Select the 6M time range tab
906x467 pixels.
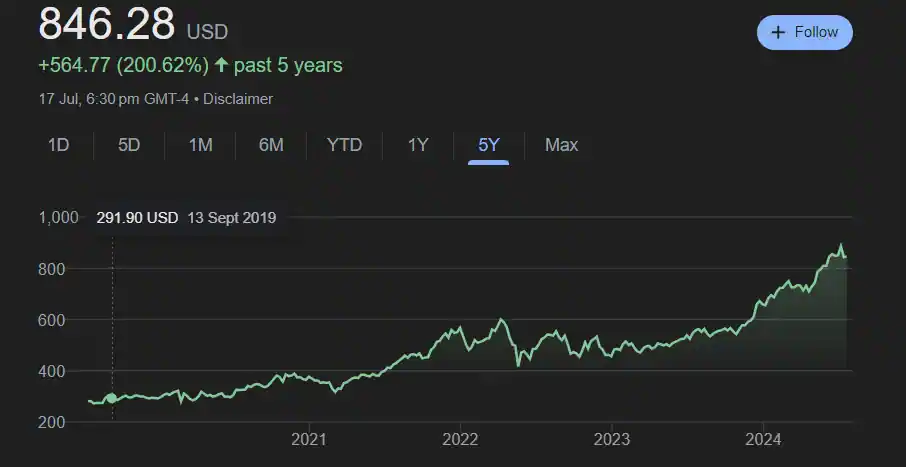tap(271, 145)
